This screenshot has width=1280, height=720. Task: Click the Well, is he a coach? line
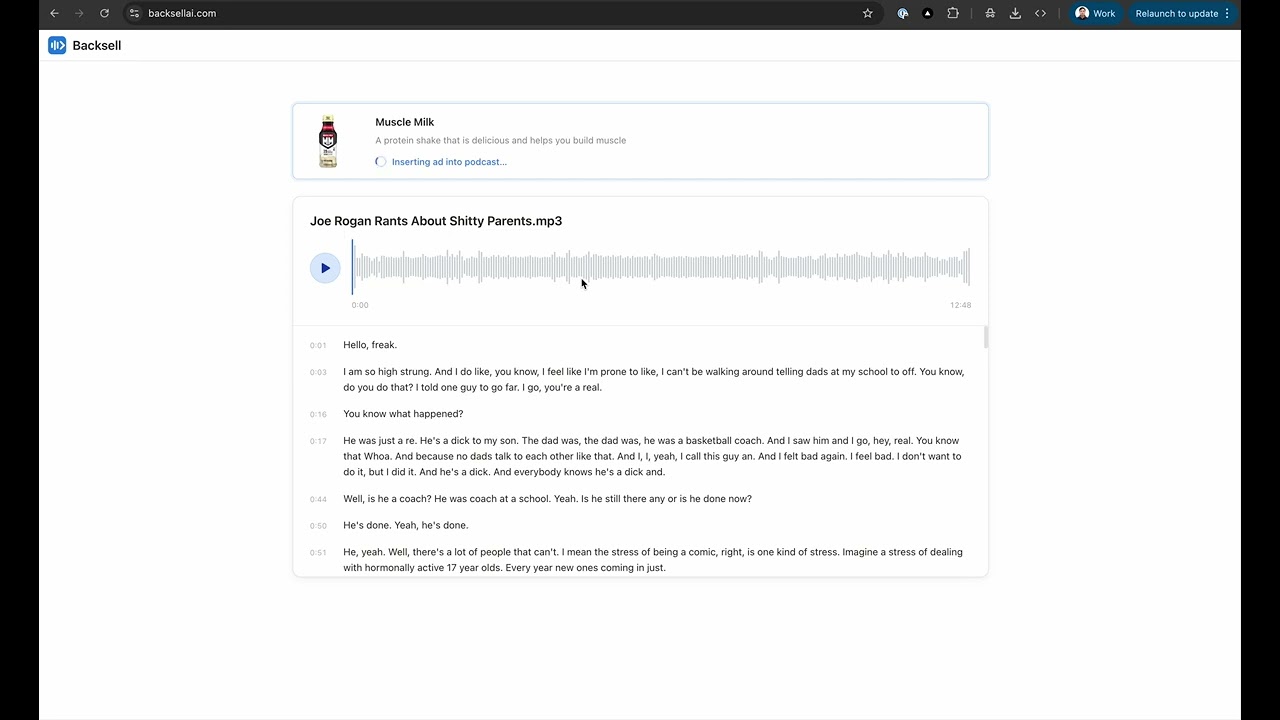tap(547, 499)
